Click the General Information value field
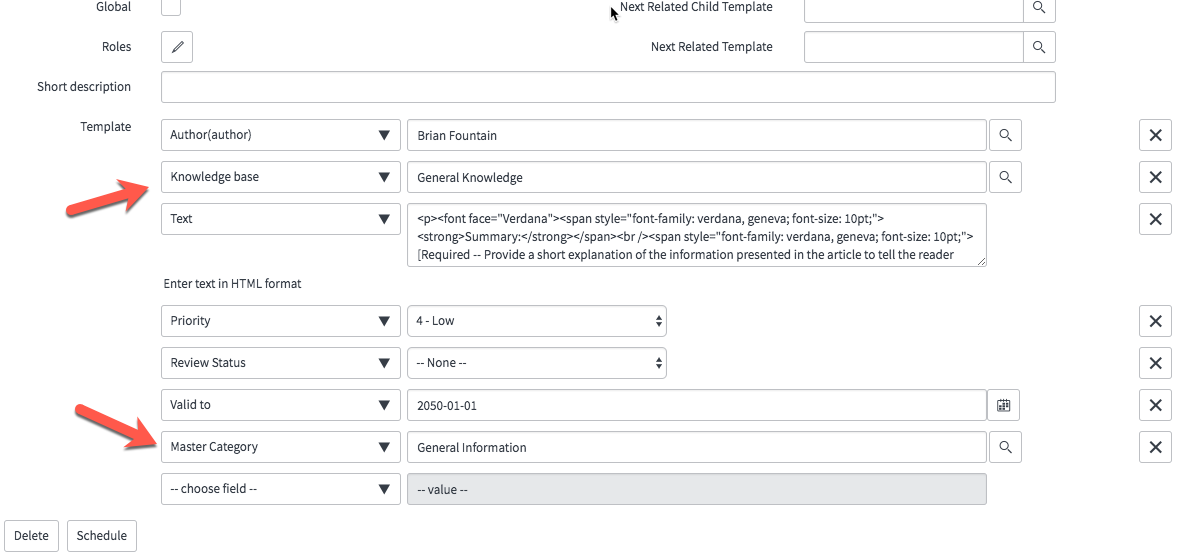Viewport: 1202px width, 553px height. [697, 447]
